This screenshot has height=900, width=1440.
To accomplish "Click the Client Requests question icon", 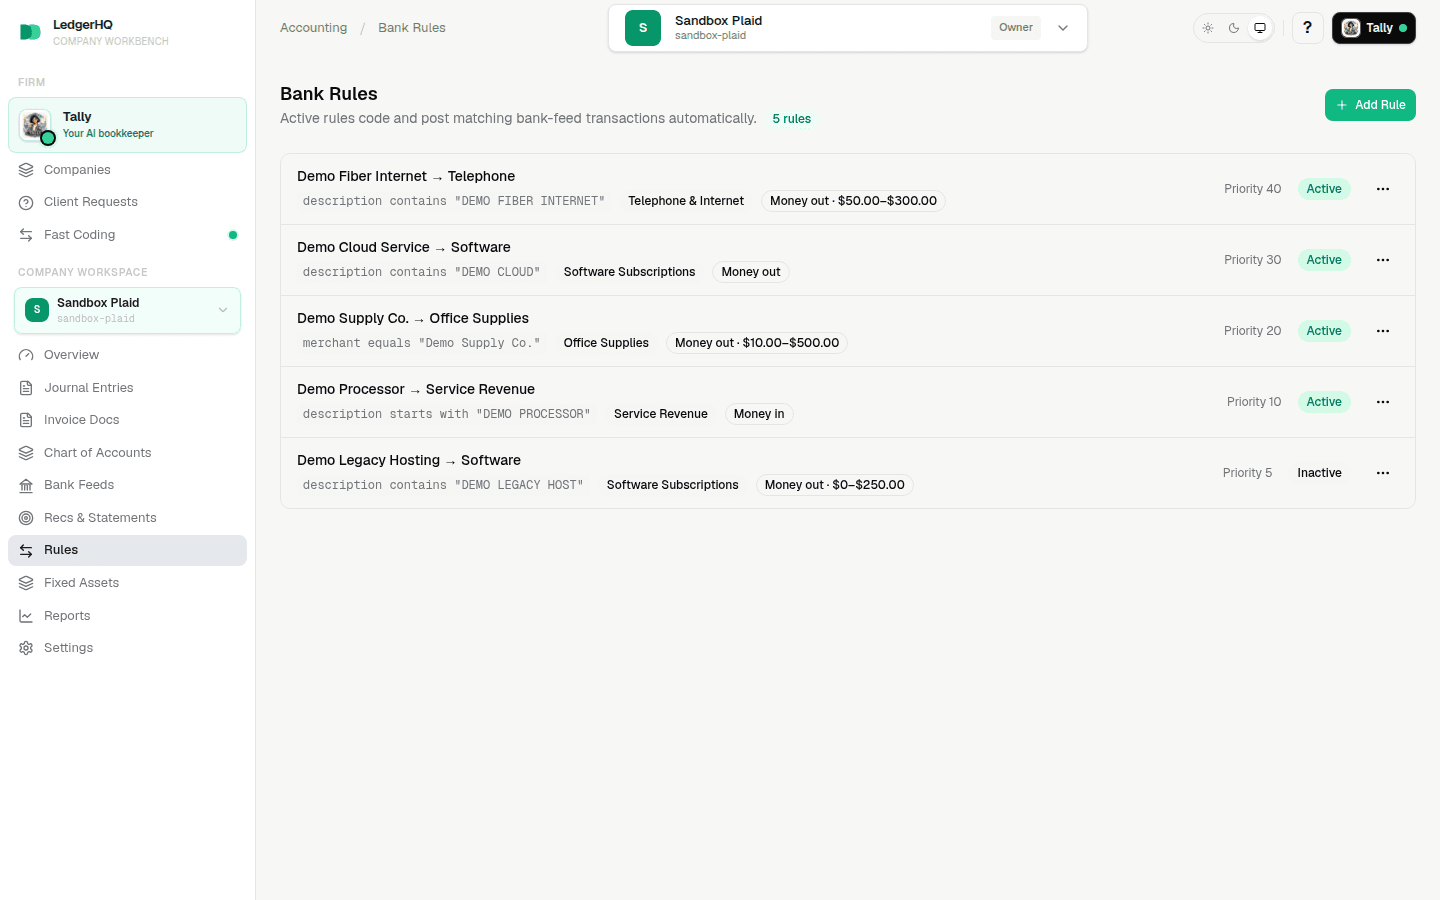I will tap(26, 202).
